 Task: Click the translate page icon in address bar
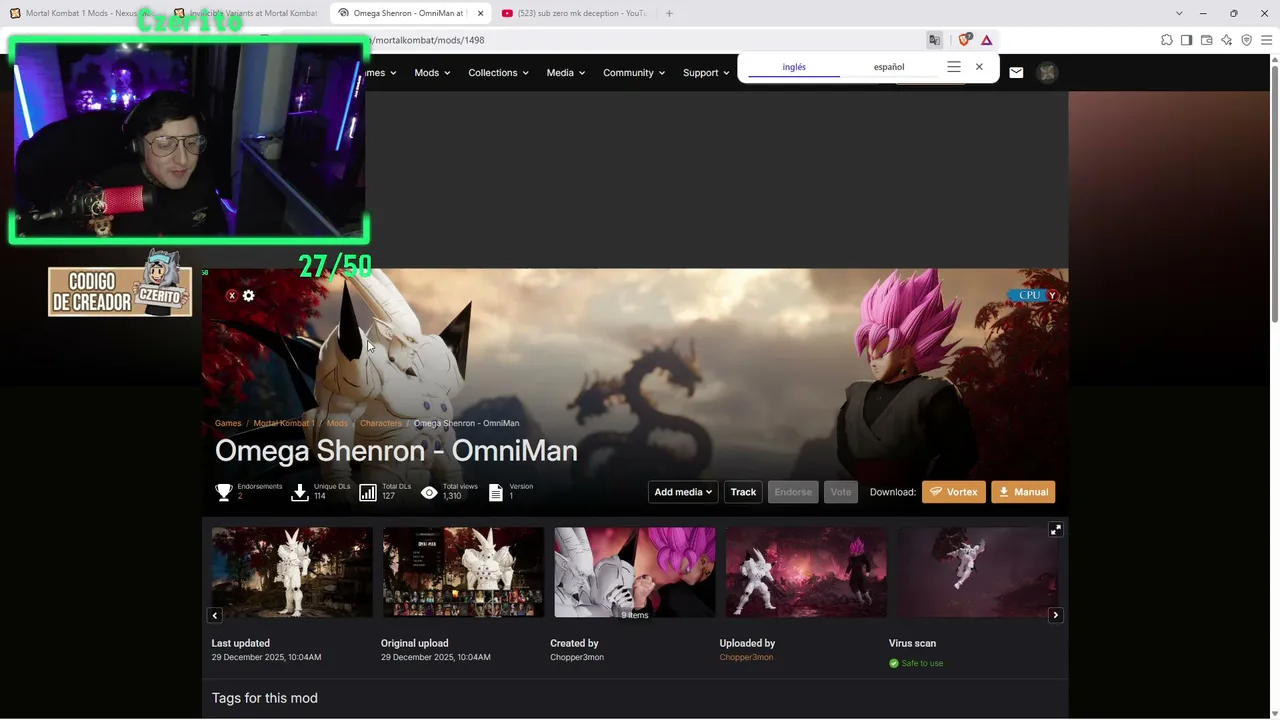click(x=935, y=40)
